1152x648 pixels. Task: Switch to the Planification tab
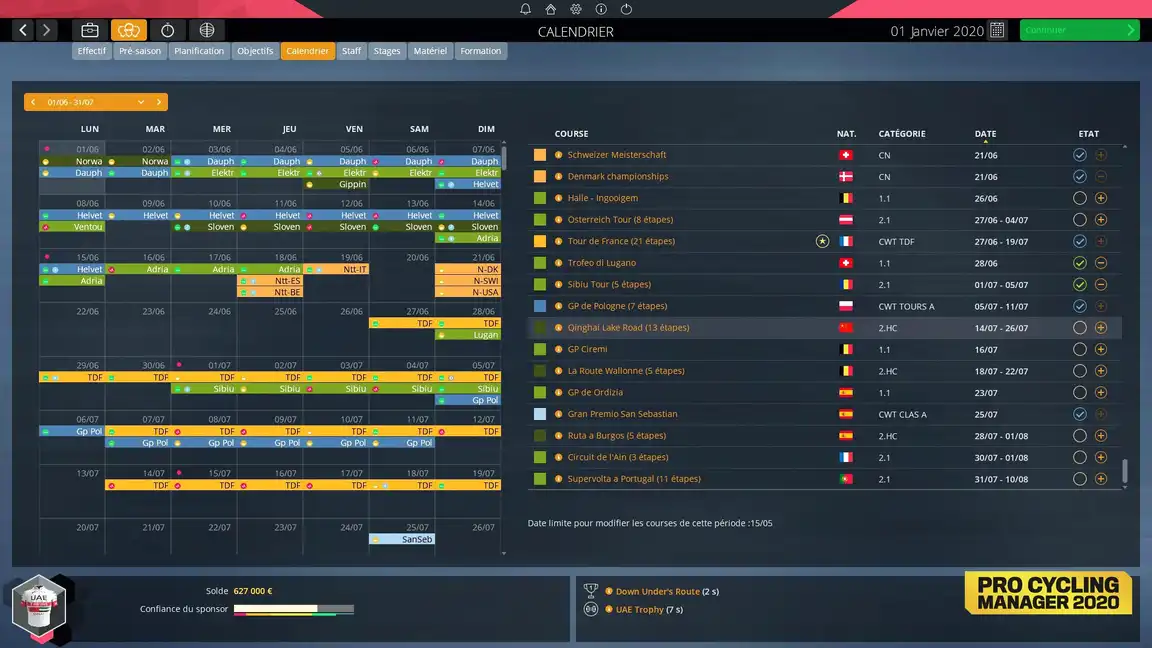[x=199, y=51]
